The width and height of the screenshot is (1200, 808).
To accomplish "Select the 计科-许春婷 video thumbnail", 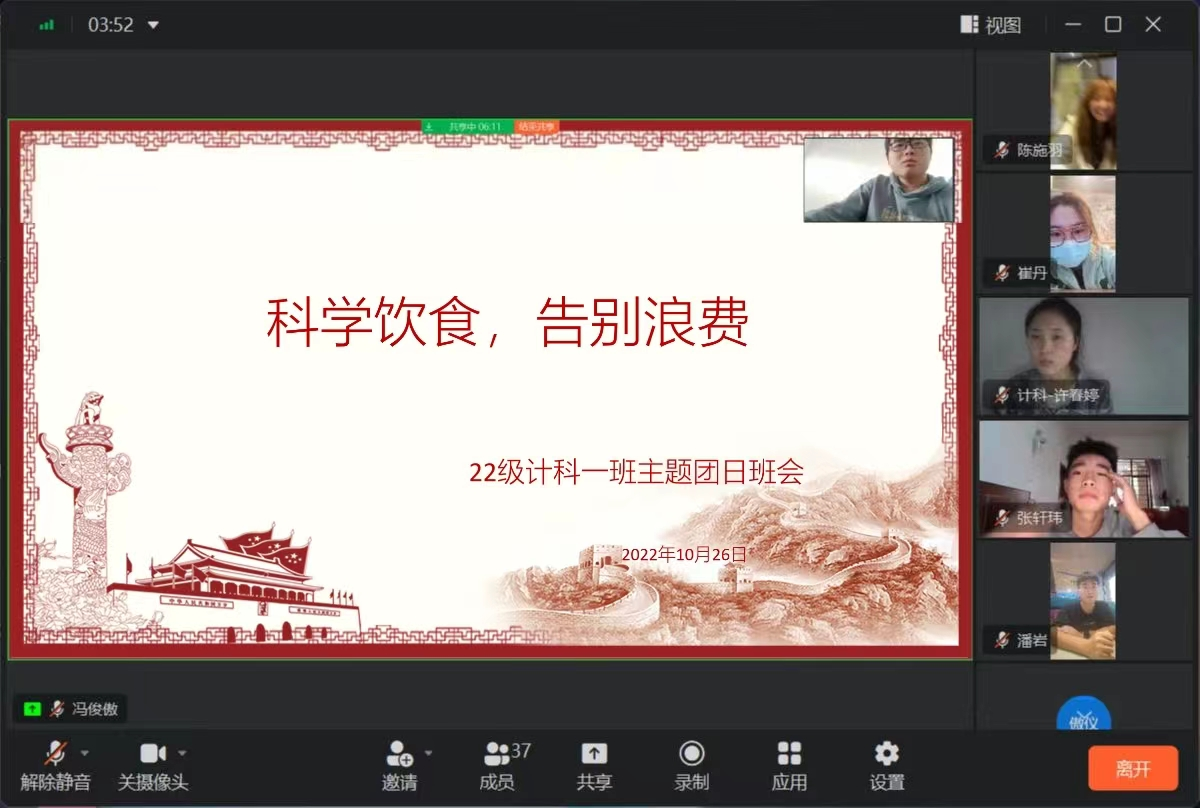I will coord(1083,355).
